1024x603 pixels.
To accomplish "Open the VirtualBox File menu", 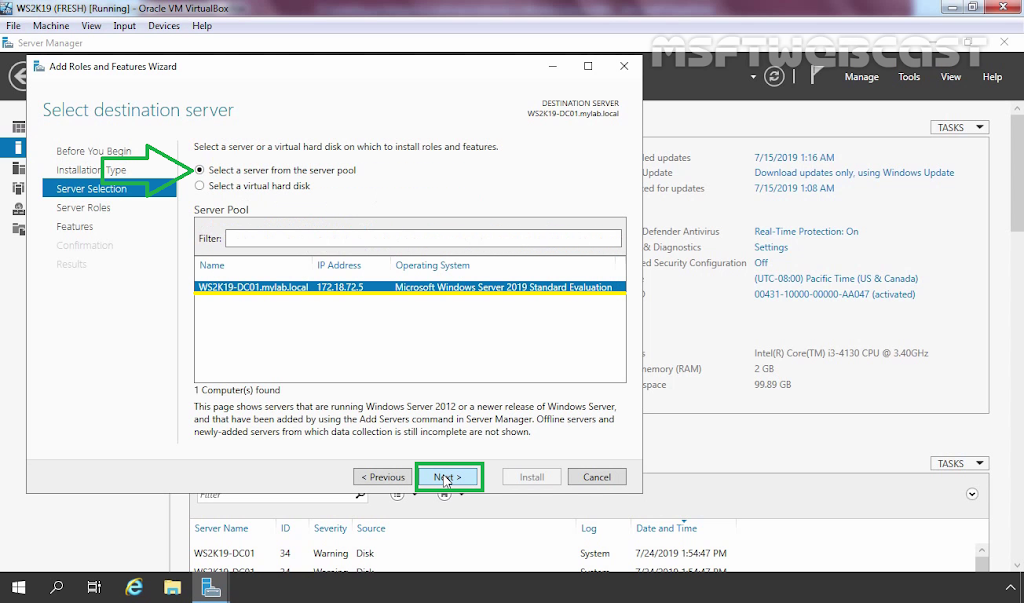I will point(13,25).
